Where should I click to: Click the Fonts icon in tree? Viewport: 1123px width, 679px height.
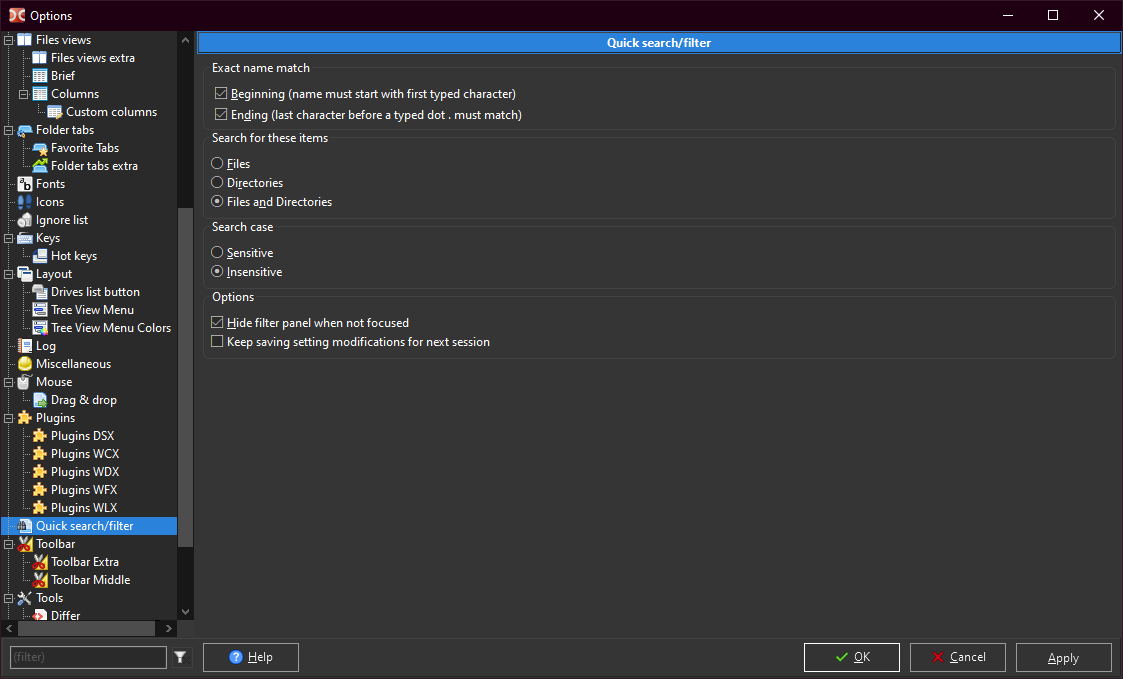(25, 184)
